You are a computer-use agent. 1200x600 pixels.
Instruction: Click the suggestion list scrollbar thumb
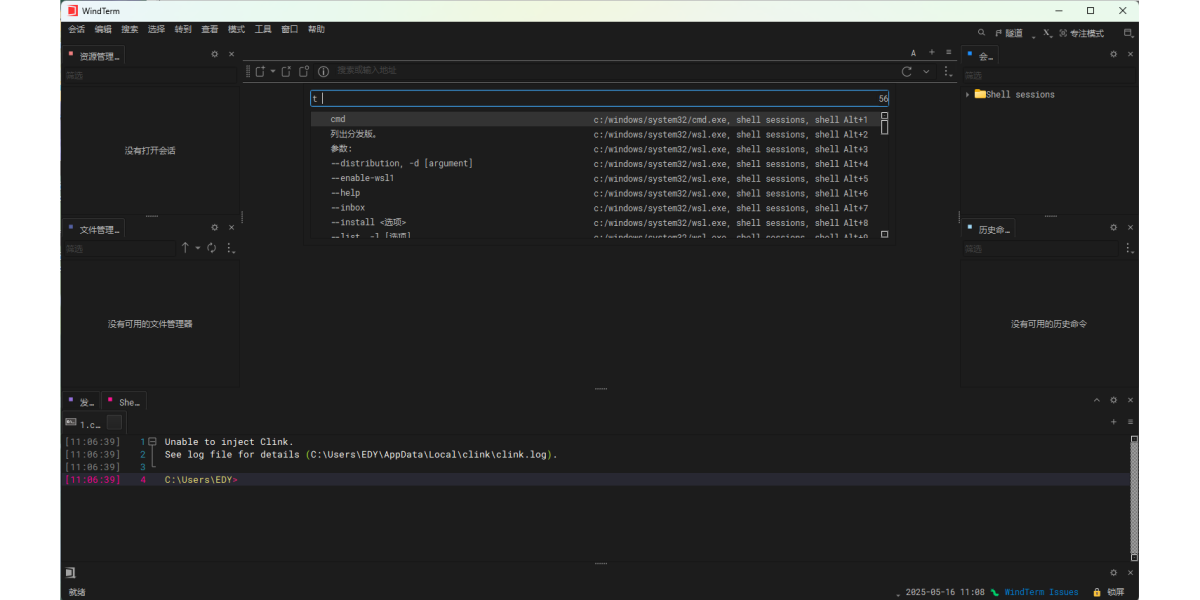click(x=884, y=128)
